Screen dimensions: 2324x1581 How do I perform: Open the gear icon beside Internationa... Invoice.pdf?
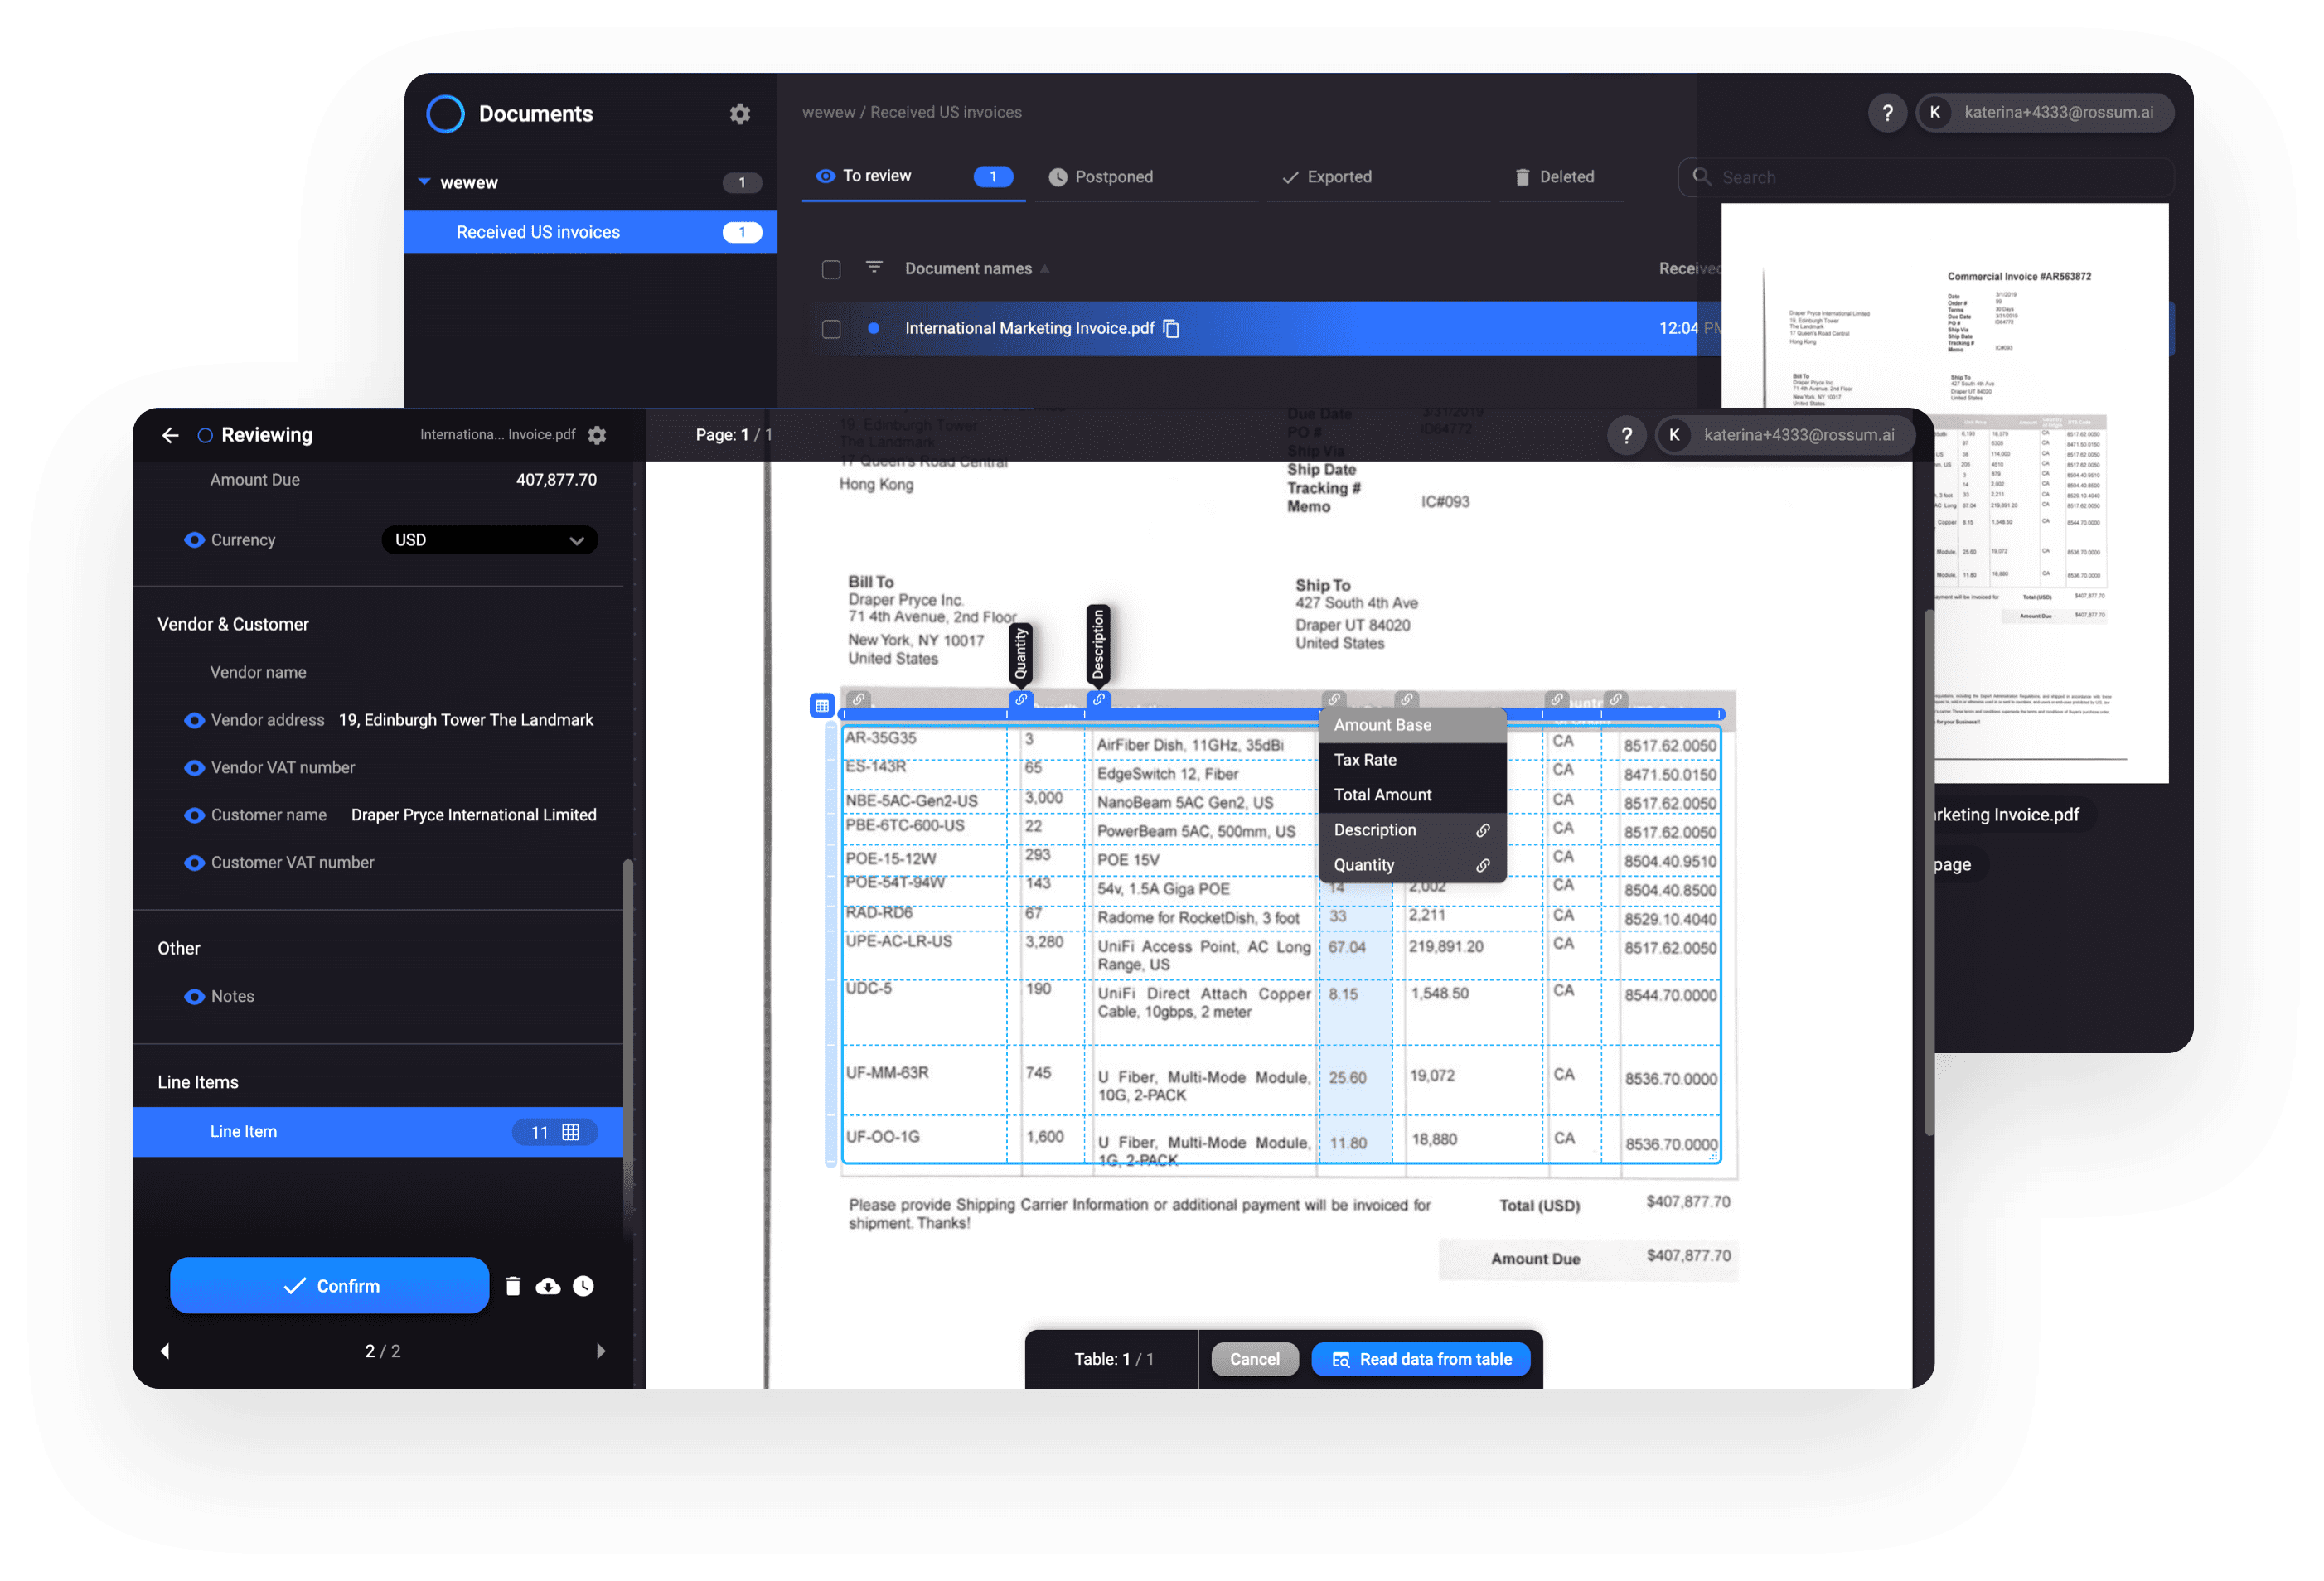coord(597,435)
